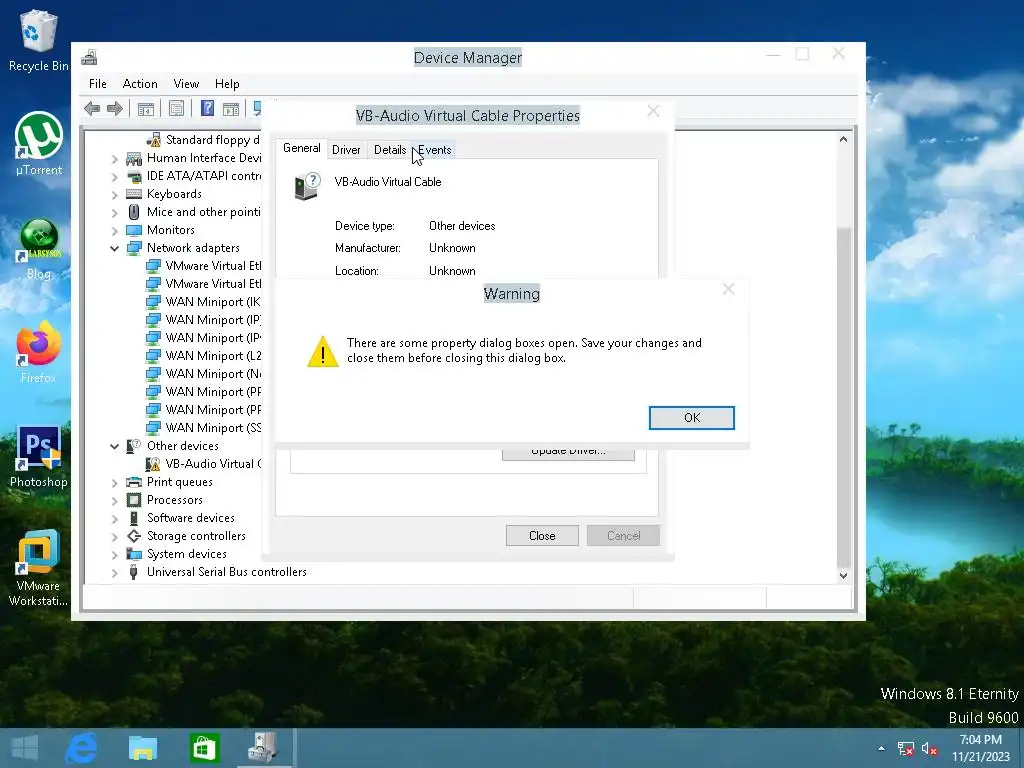Click the network tray icon
The image size is (1024, 768).
click(x=906, y=748)
